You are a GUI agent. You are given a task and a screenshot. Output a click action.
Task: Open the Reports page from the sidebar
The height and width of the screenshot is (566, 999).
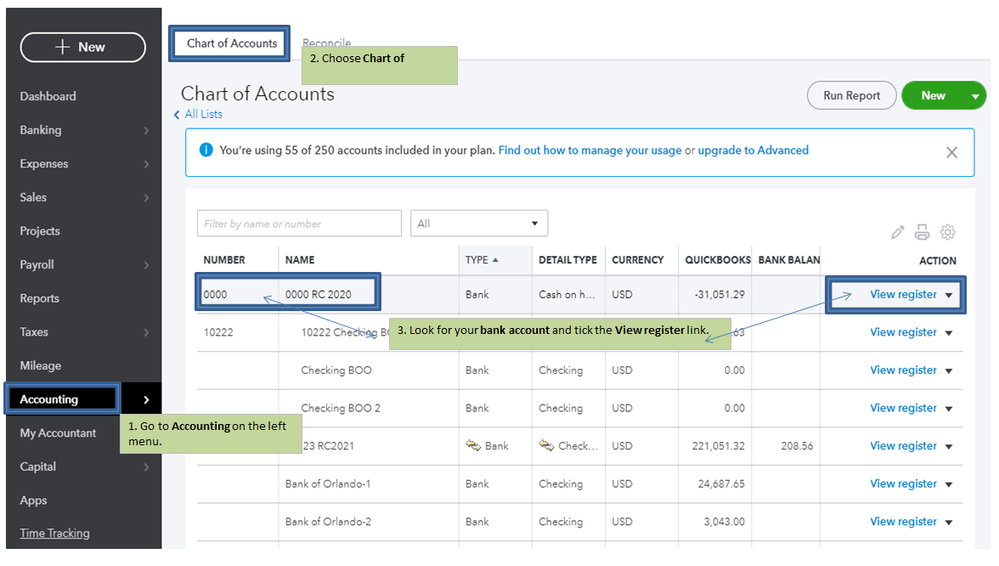(40, 298)
